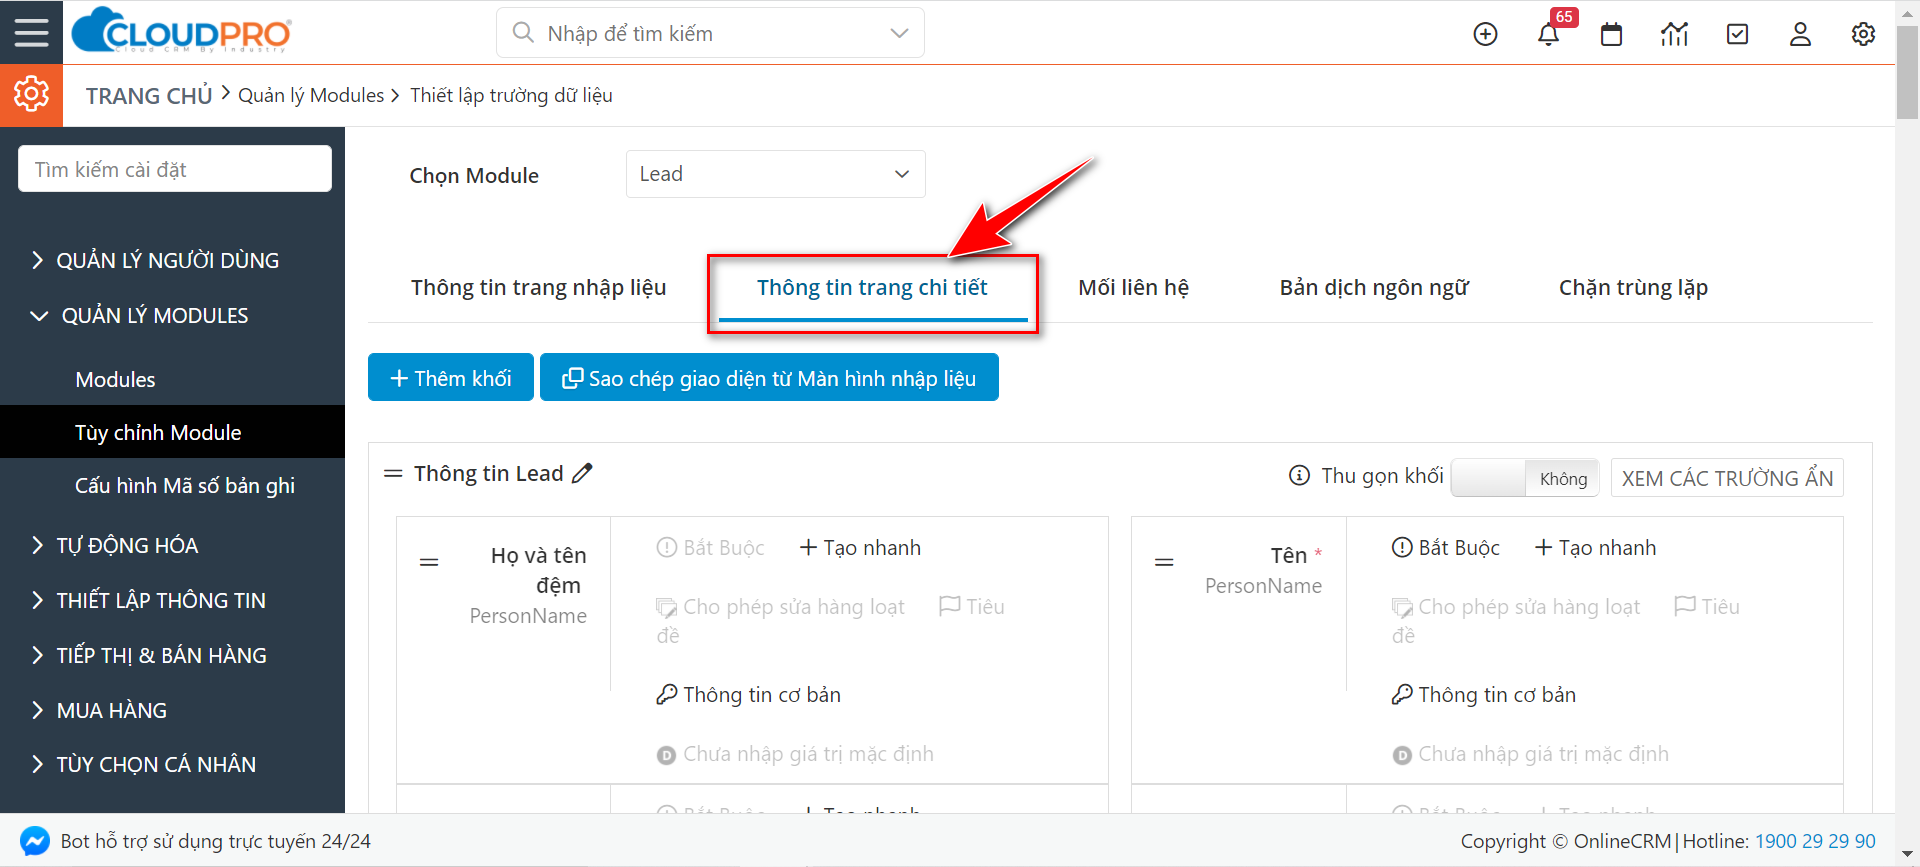Open quick create plus icon
The image size is (1920, 867).
[1486, 34]
